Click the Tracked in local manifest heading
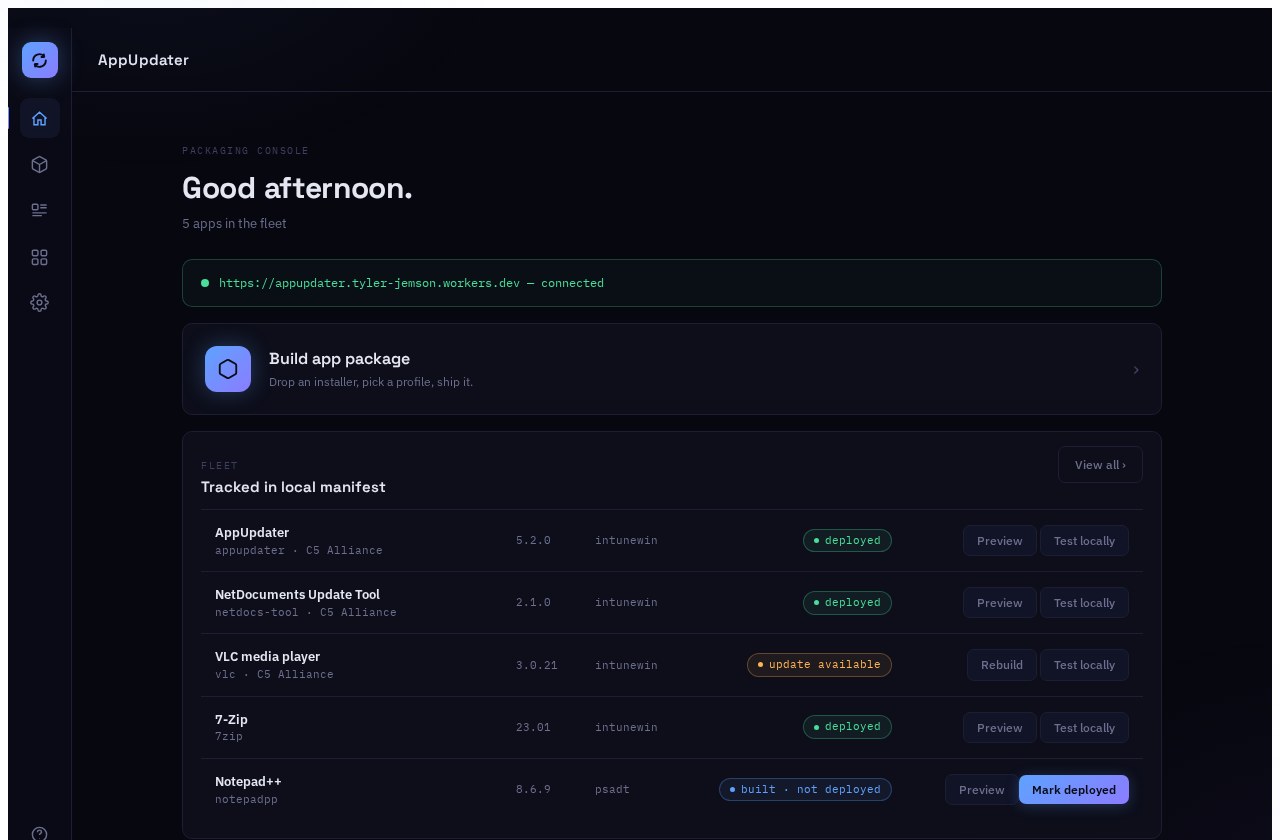1280x840 pixels. coord(293,487)
